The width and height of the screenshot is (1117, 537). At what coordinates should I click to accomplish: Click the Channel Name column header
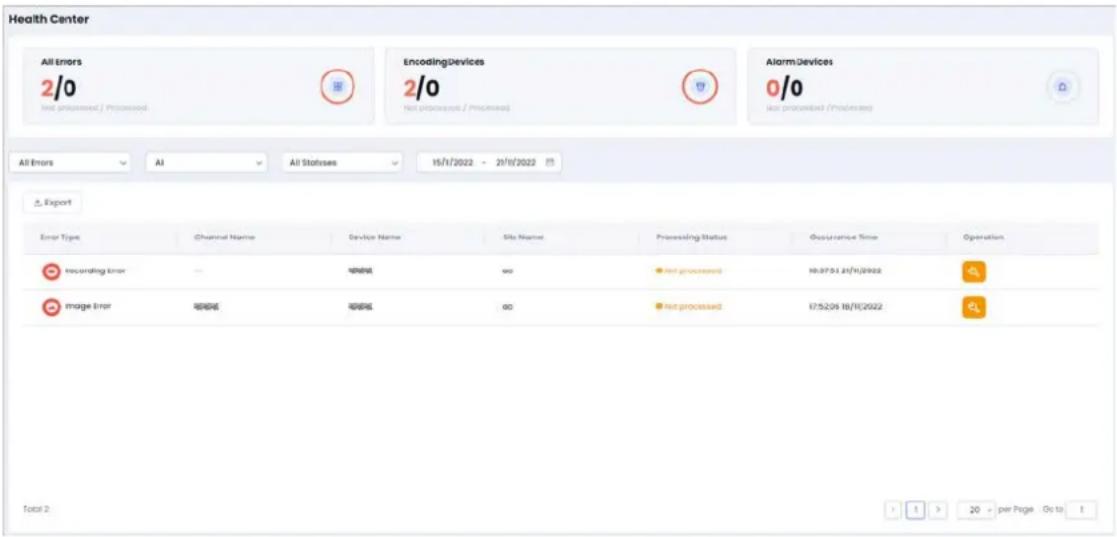(224, 237)
